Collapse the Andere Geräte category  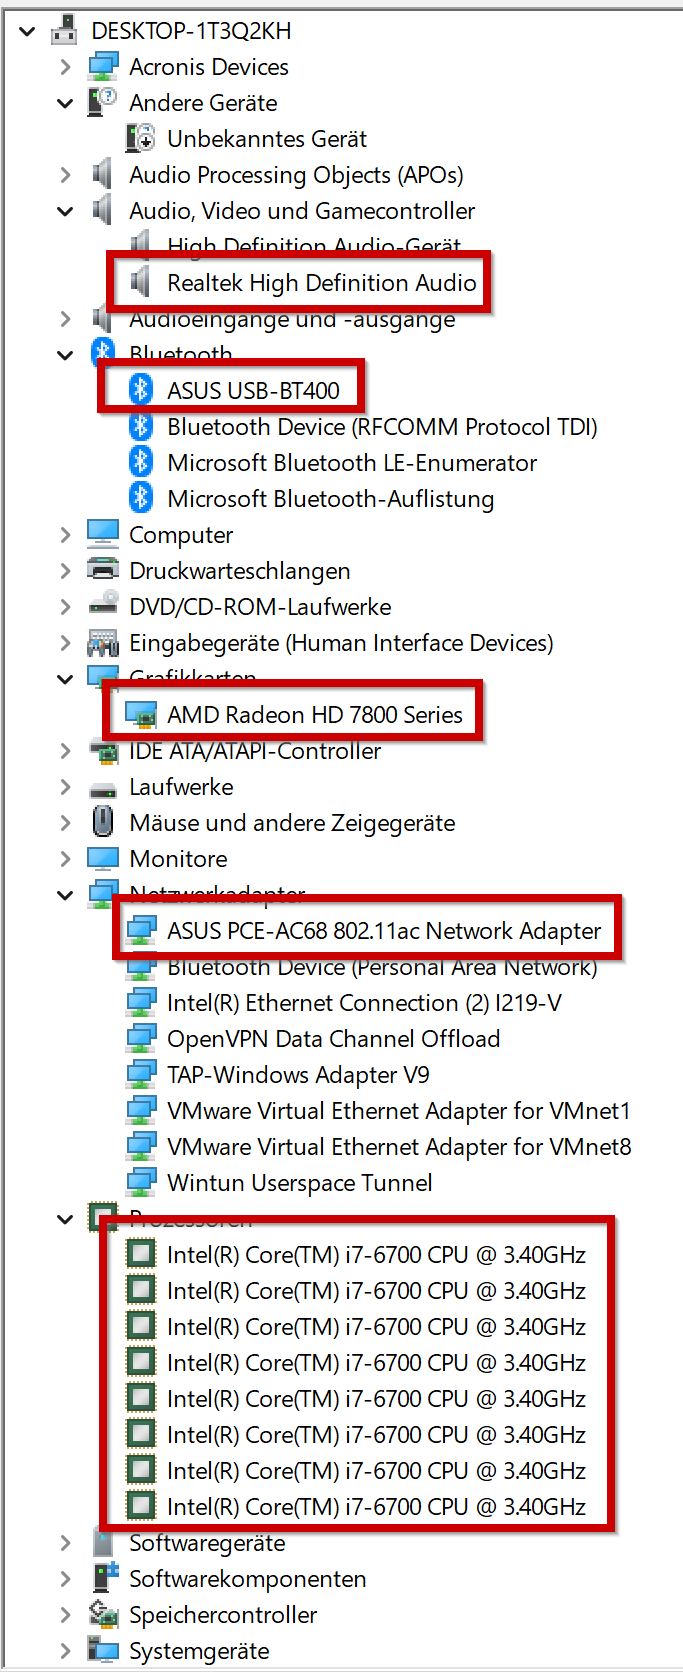click(x=66, y=103)
